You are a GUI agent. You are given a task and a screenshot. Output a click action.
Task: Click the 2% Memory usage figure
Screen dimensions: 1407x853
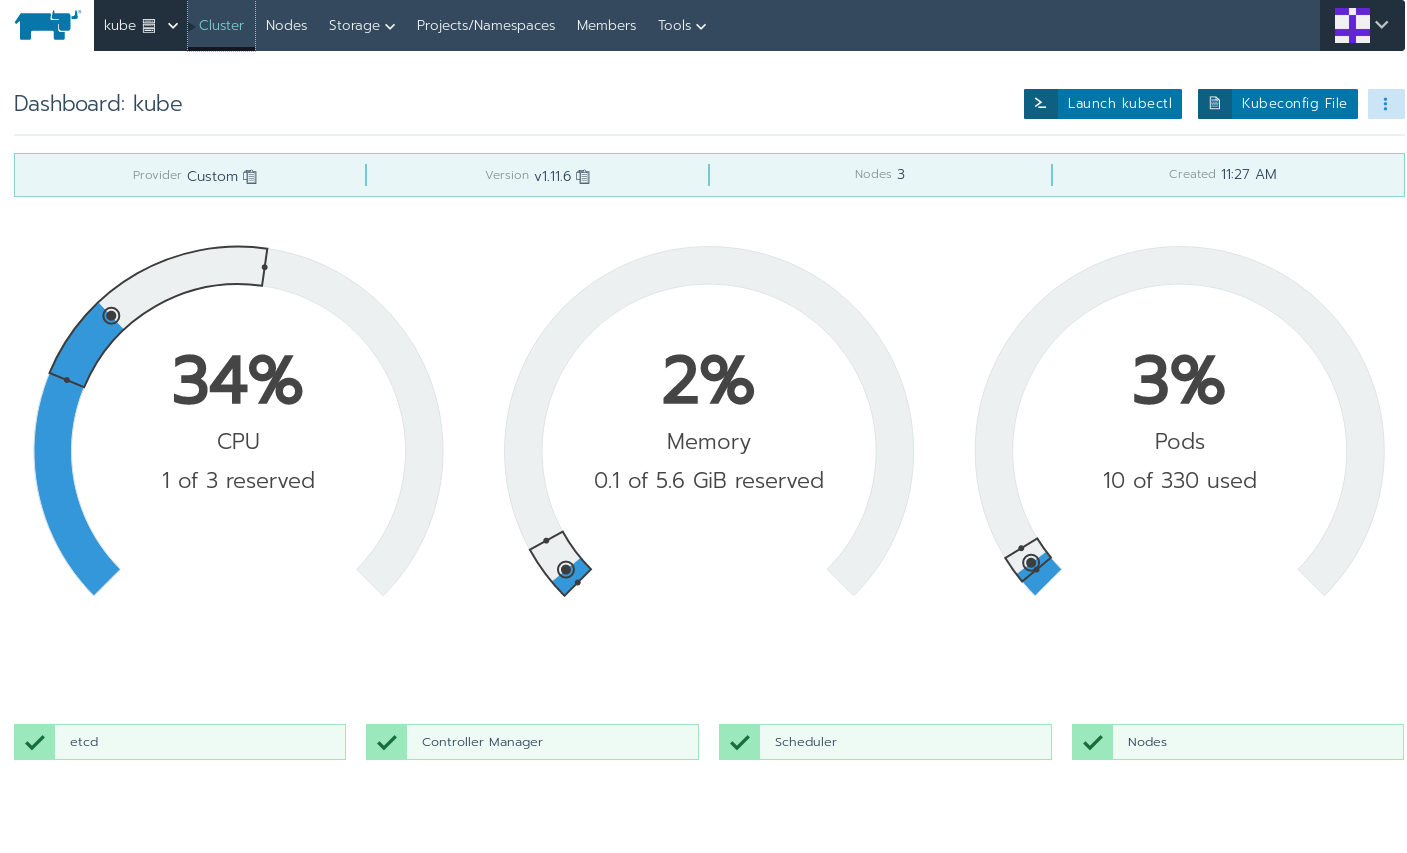[708, 381]
